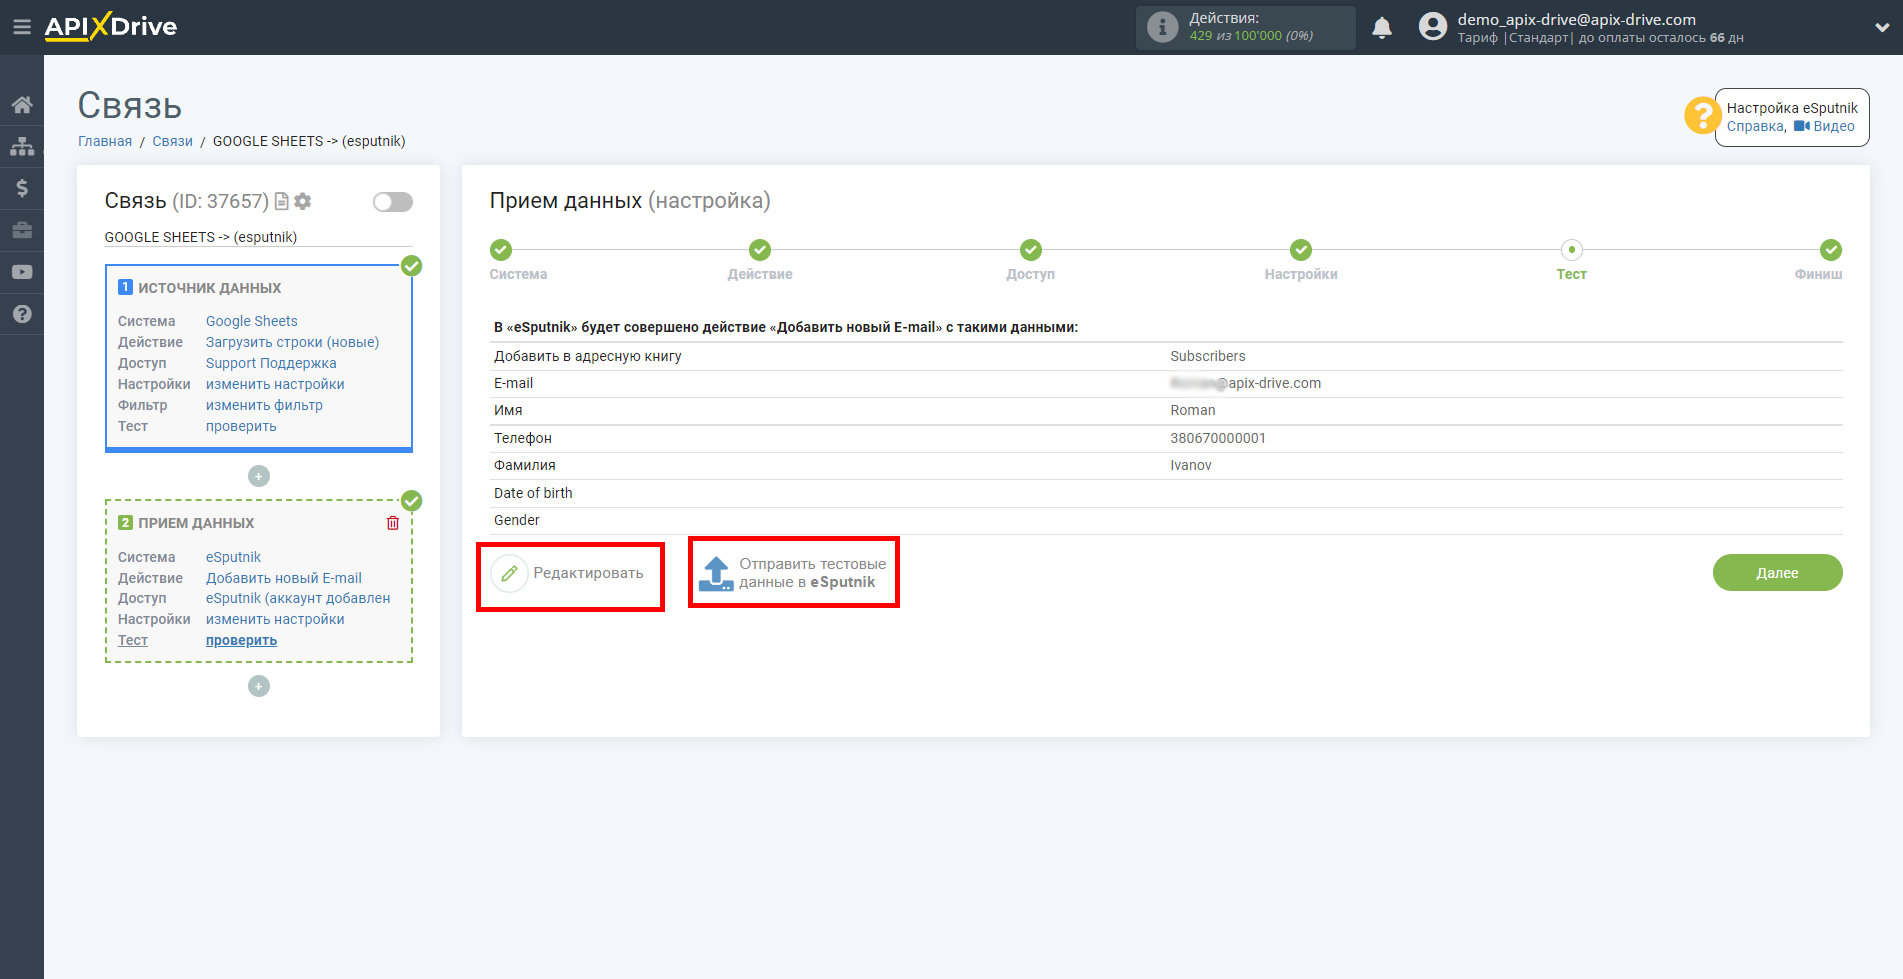Send test data to eSputnik

point(792,573)
